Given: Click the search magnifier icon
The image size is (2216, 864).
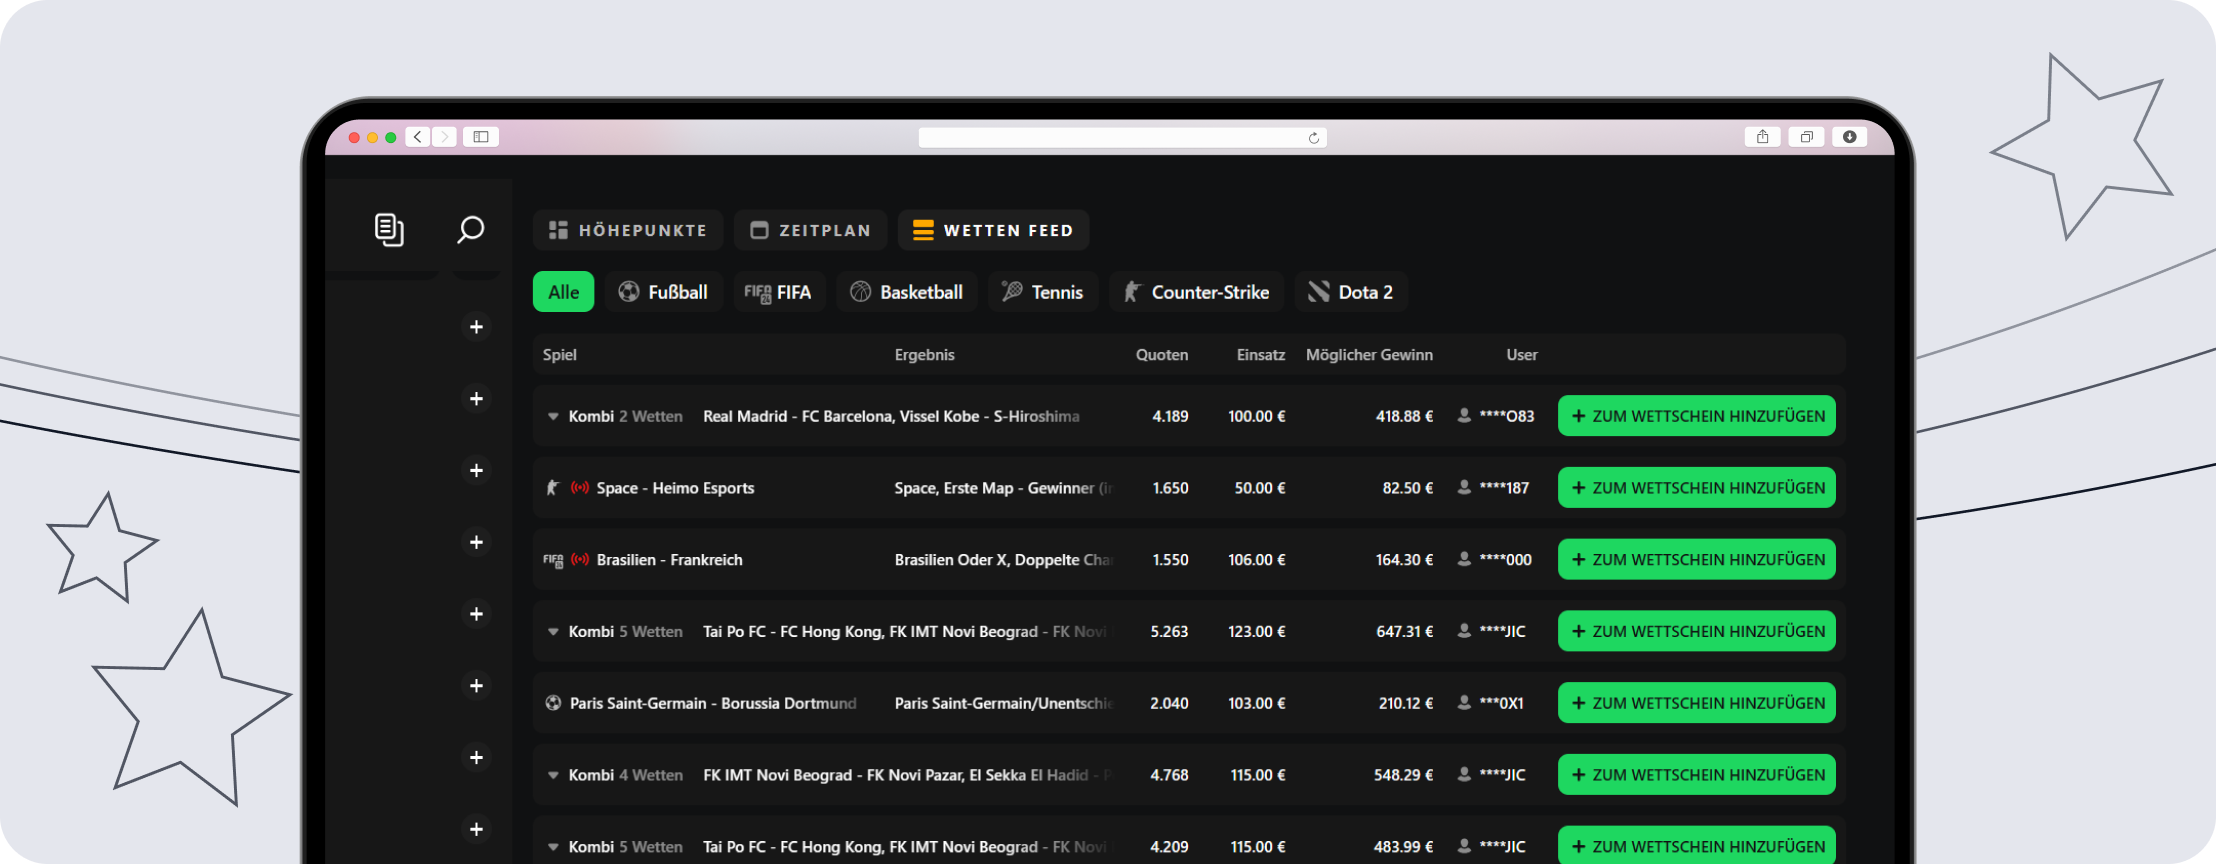Looking at the screenshot, I should (471, 230).
